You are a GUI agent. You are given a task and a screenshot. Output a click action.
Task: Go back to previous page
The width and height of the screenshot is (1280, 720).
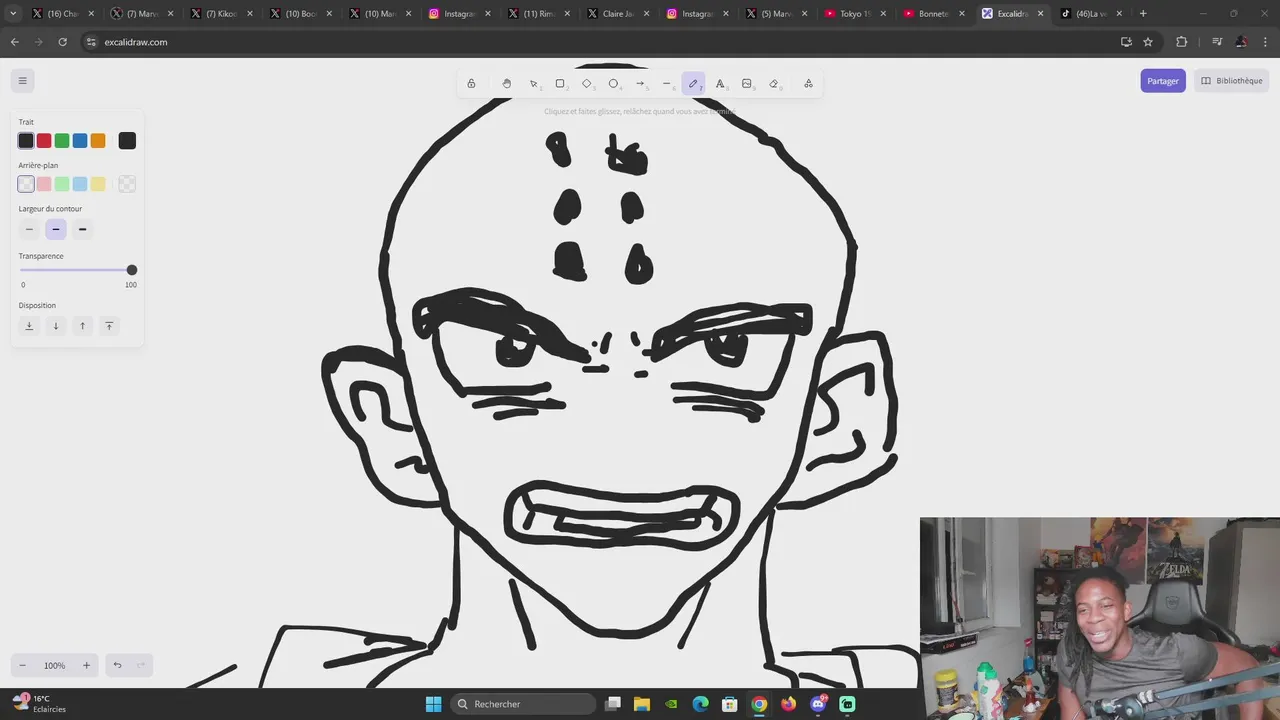[14, 42]
